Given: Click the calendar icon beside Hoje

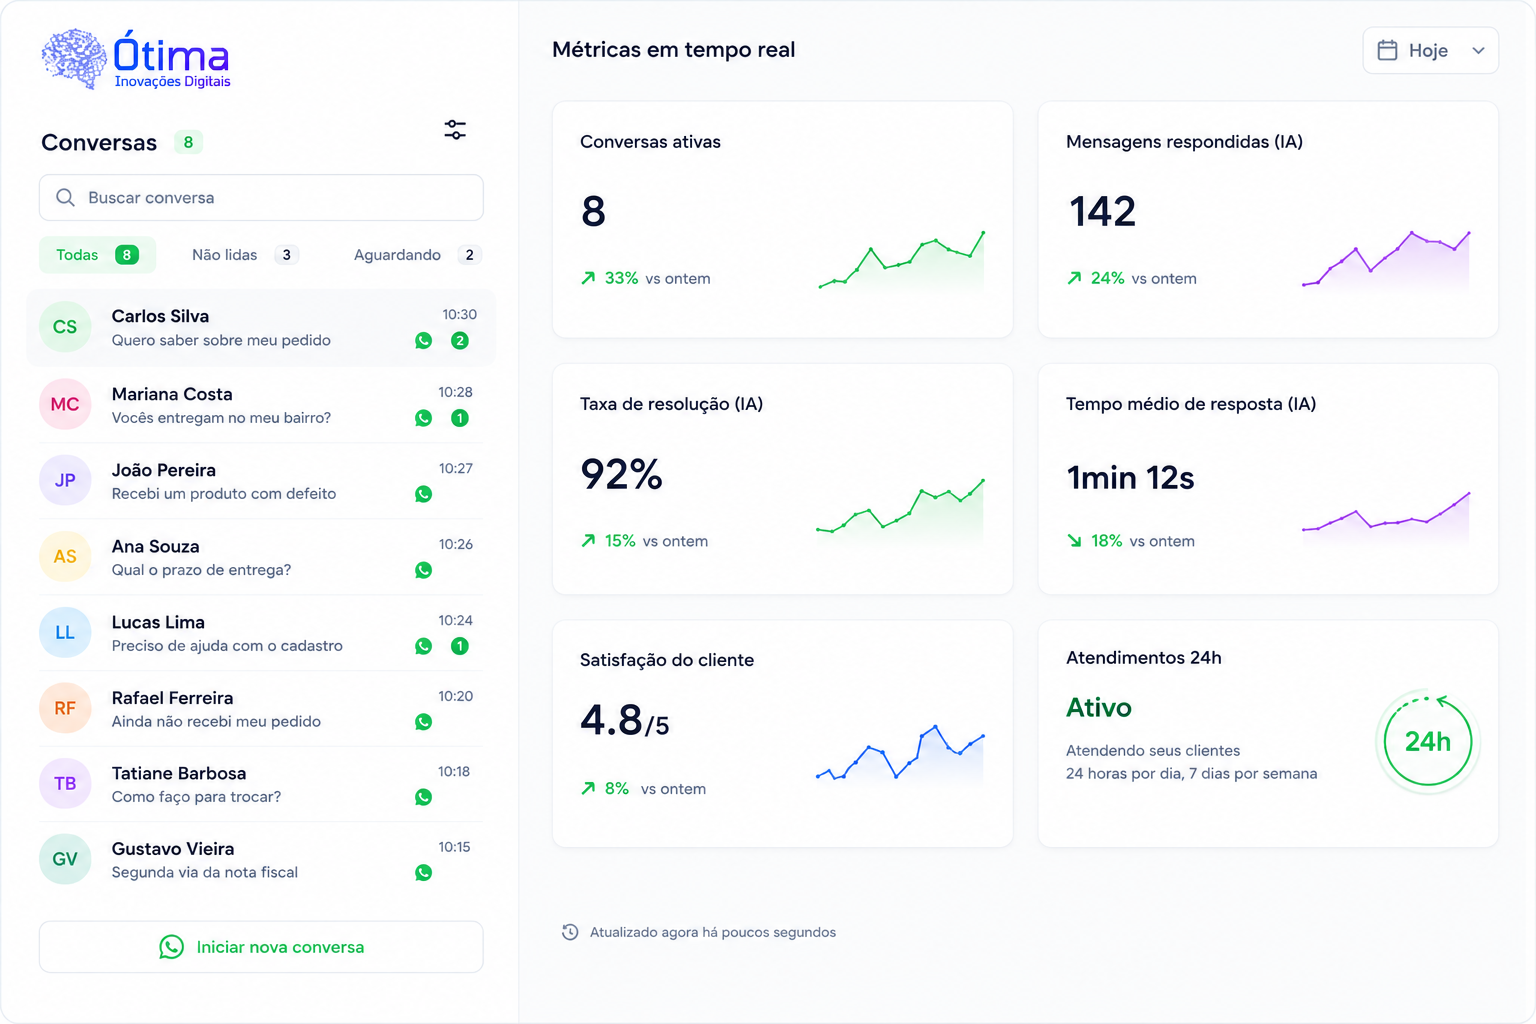Looking at the screenshot, I should point(1387,50).
